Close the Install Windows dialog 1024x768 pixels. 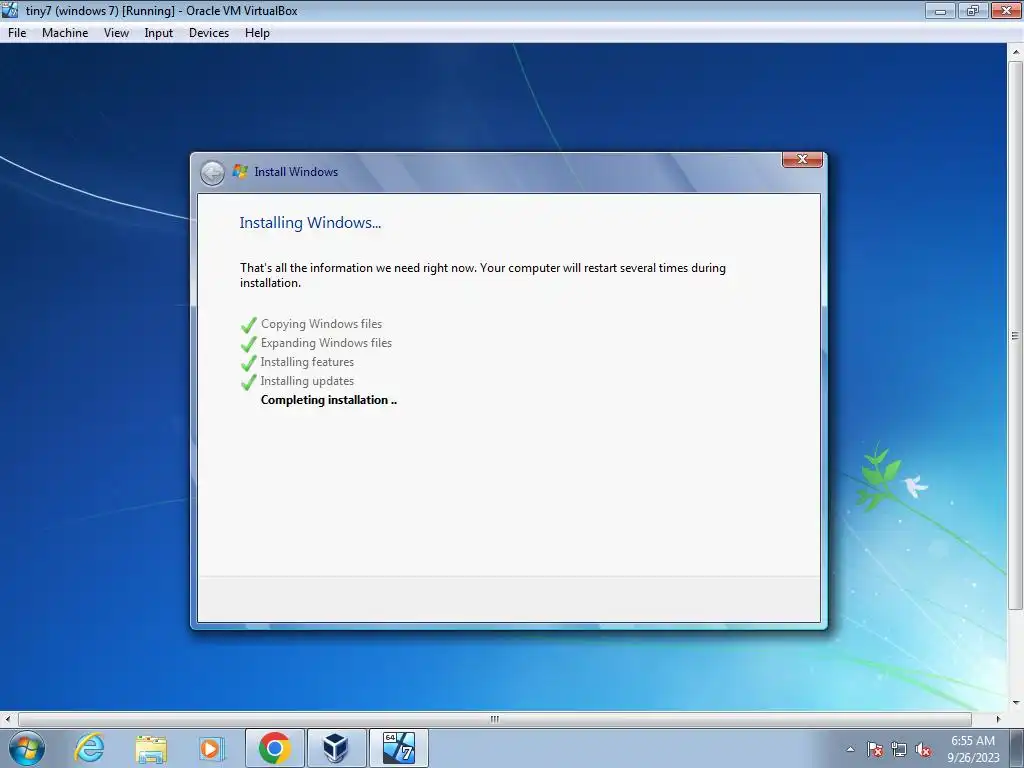click(802, 159)
